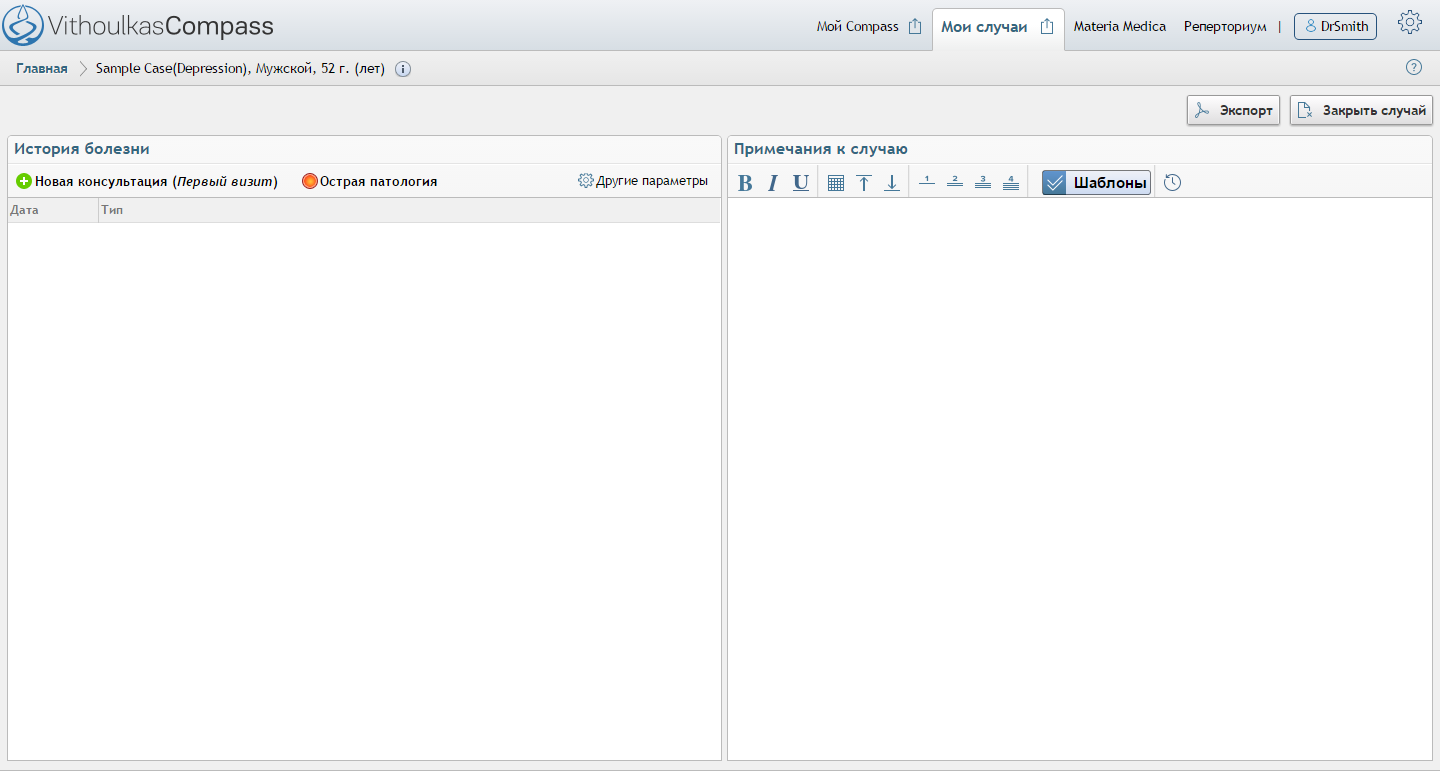Image resolution: width=1440 pixels, height=771 pixels.
Task: Click the История болезни panel title
Action: 82,149
